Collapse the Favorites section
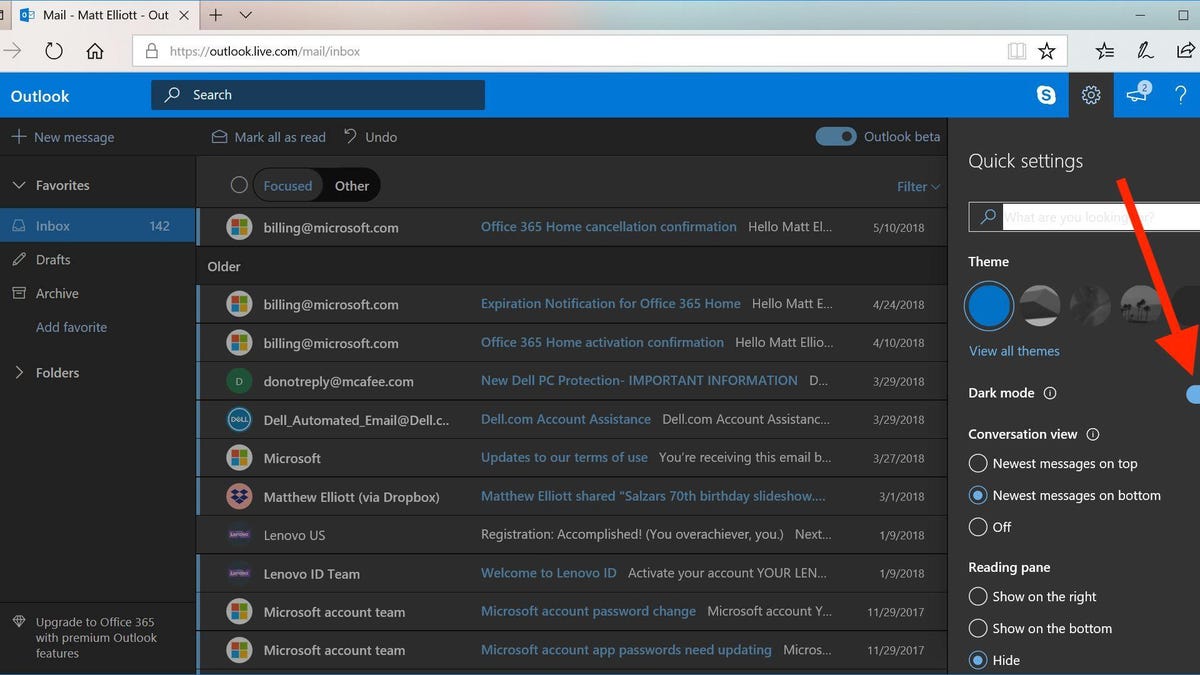This screenshot has height=675, width=1200. tap(21, 184)
